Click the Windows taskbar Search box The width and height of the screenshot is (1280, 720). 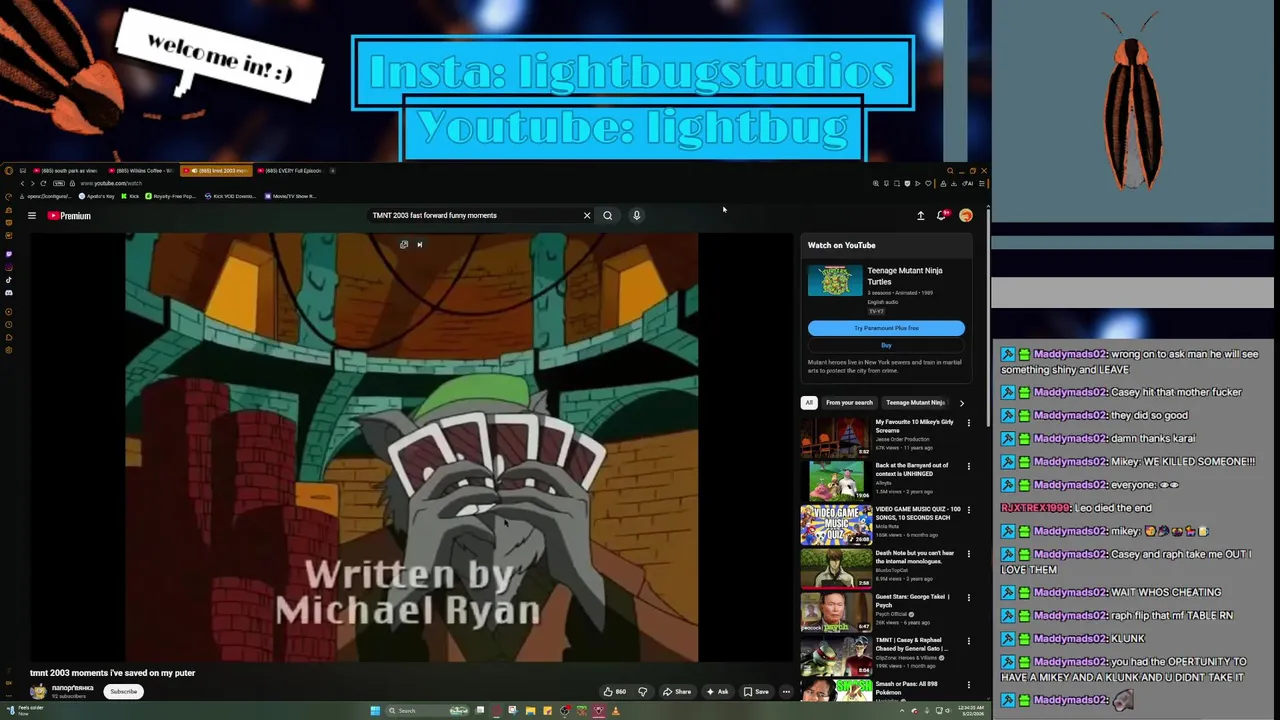coord(428,711)
